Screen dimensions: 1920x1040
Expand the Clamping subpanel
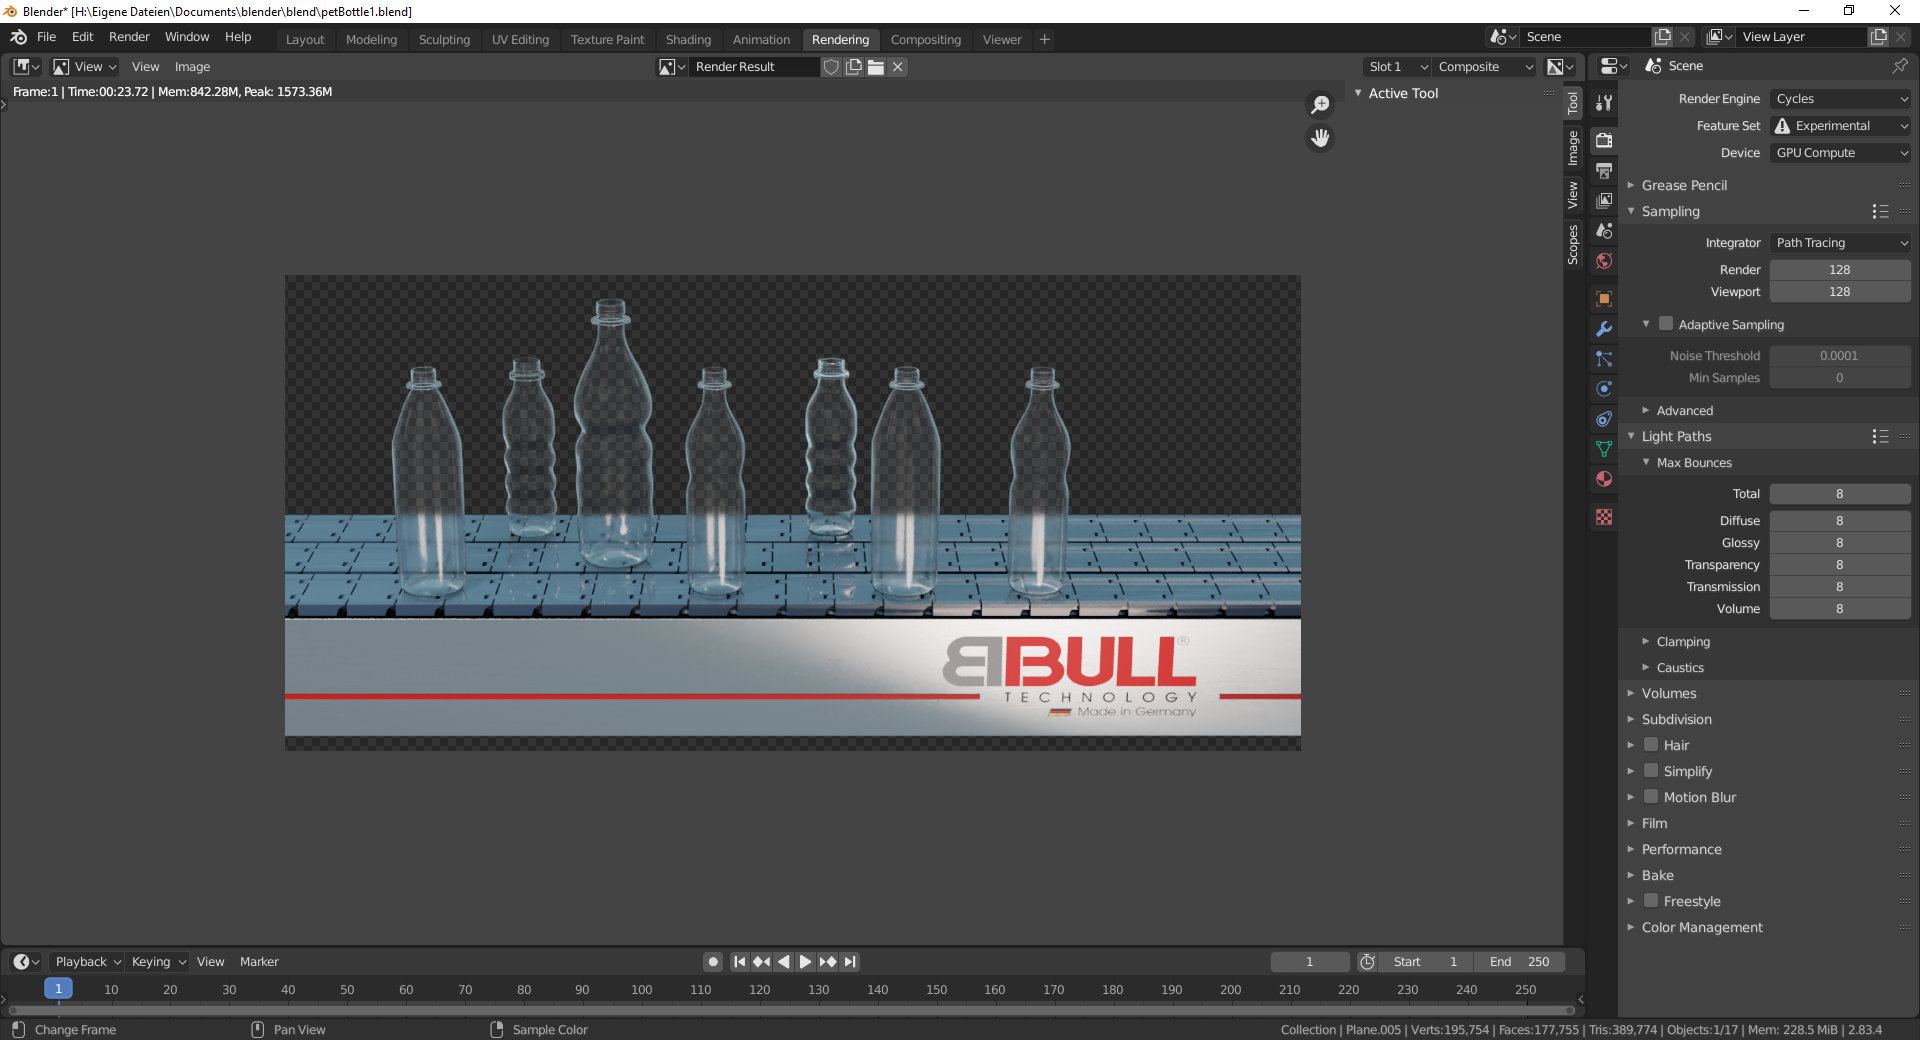click(1683, 642)
